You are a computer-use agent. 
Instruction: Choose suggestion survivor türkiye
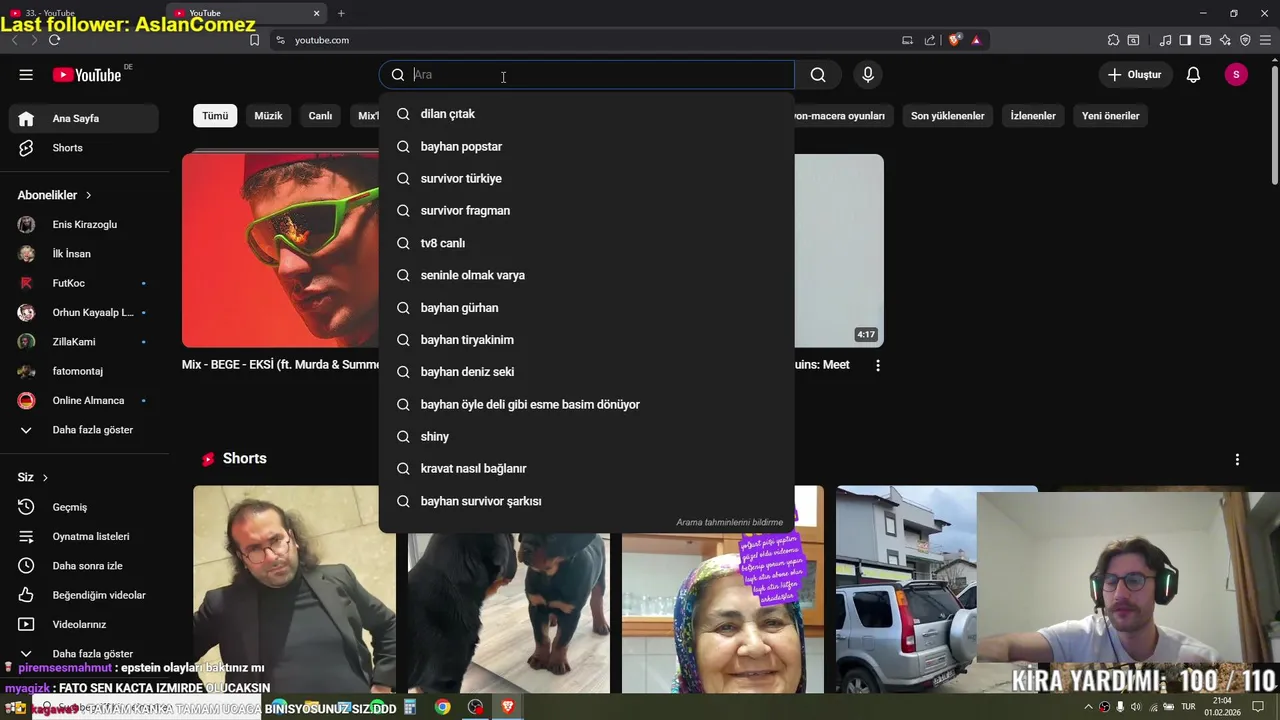(586, 179)
